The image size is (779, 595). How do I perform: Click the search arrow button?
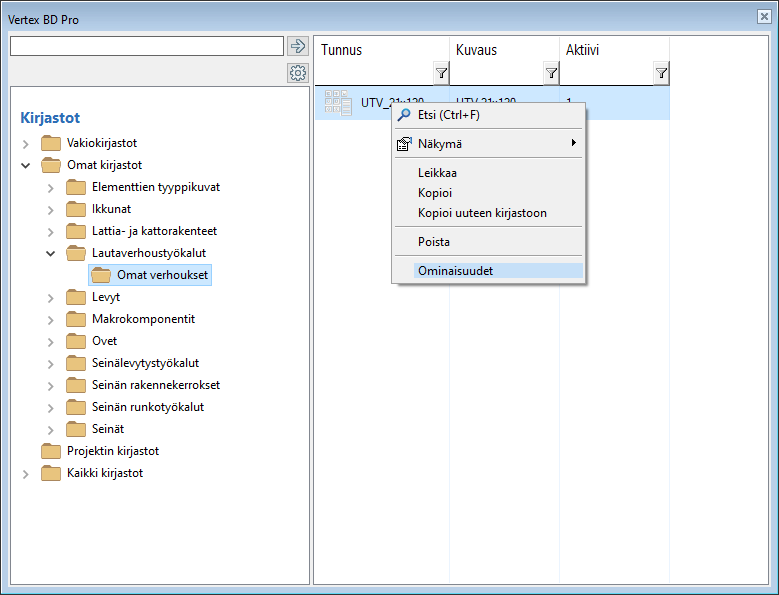pos(297,46)
